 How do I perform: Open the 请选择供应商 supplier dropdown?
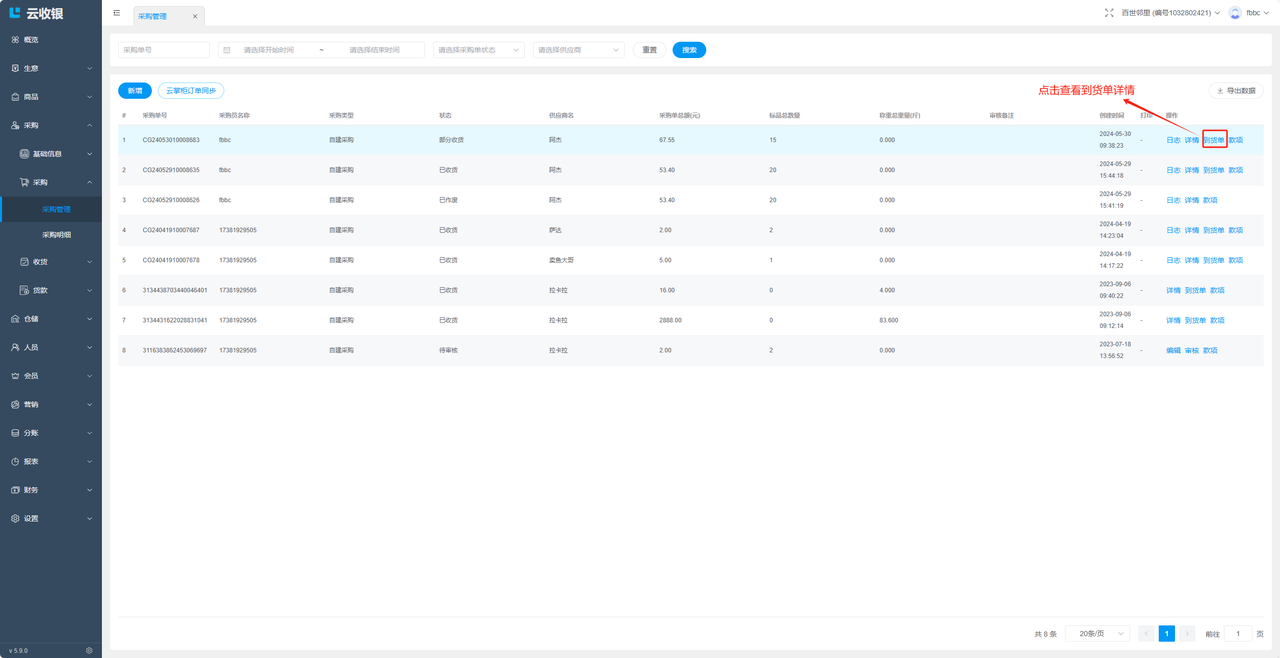pos(578,50)
